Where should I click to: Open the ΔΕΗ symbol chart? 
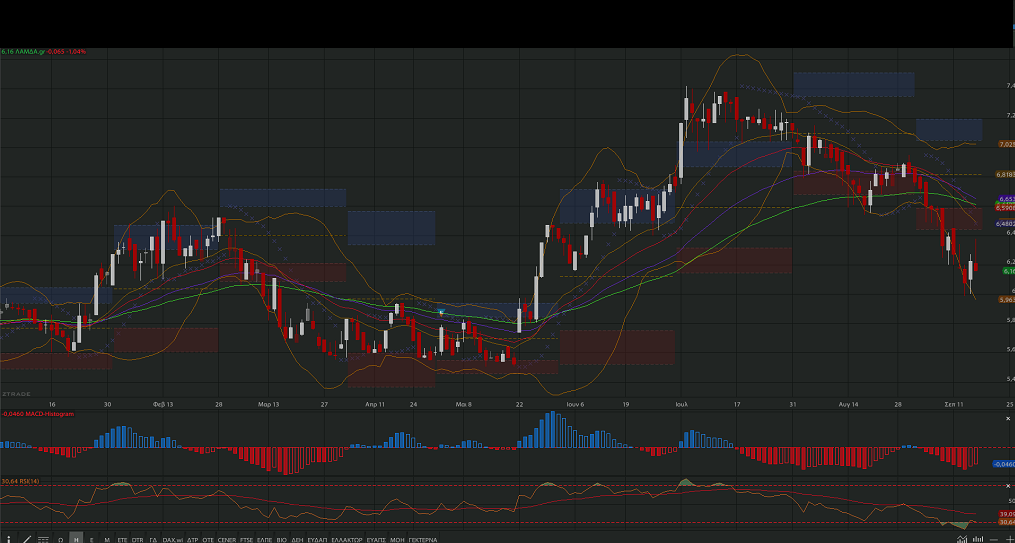297,539
